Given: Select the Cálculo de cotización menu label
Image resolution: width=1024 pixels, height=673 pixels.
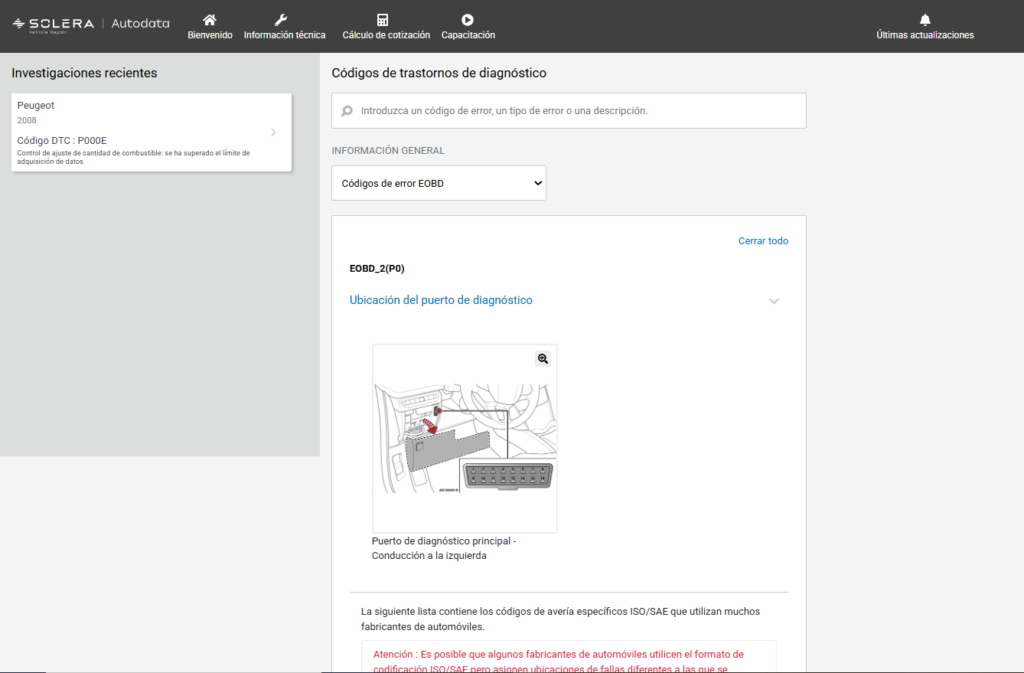Looking at the screenshot, I should 386,35.
